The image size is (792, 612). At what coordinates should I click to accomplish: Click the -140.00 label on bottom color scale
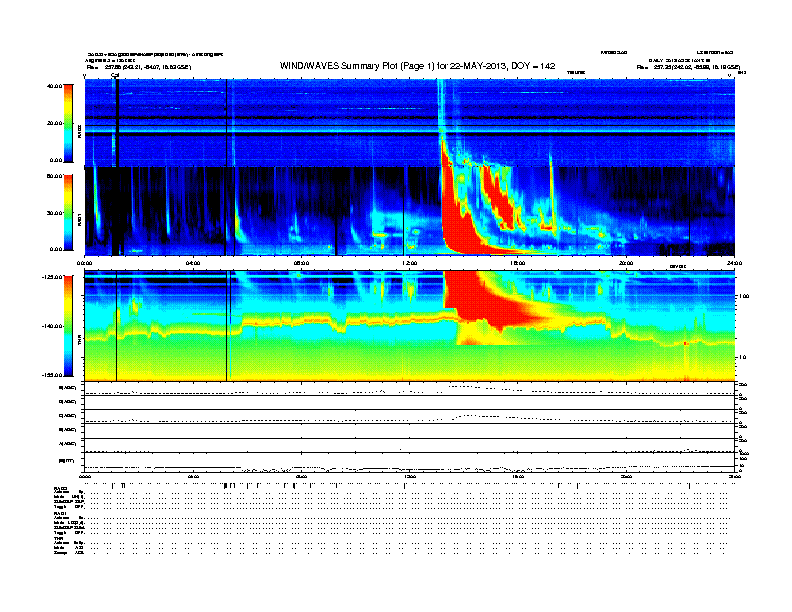[x=50, y=326]
